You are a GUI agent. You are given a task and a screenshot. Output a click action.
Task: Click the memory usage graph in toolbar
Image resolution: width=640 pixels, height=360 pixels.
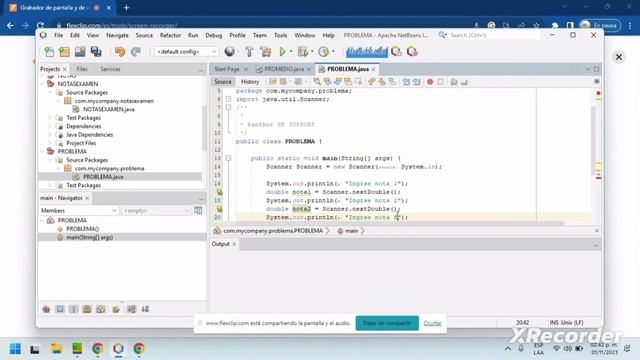367,51
